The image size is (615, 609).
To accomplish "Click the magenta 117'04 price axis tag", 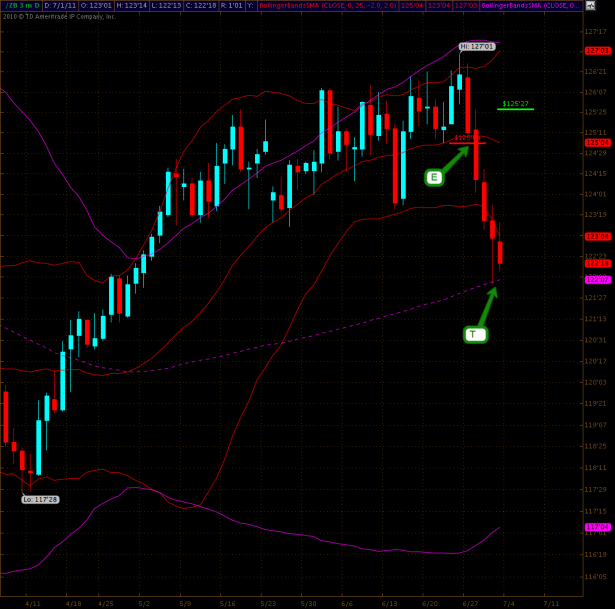I will tap(597, 526).
